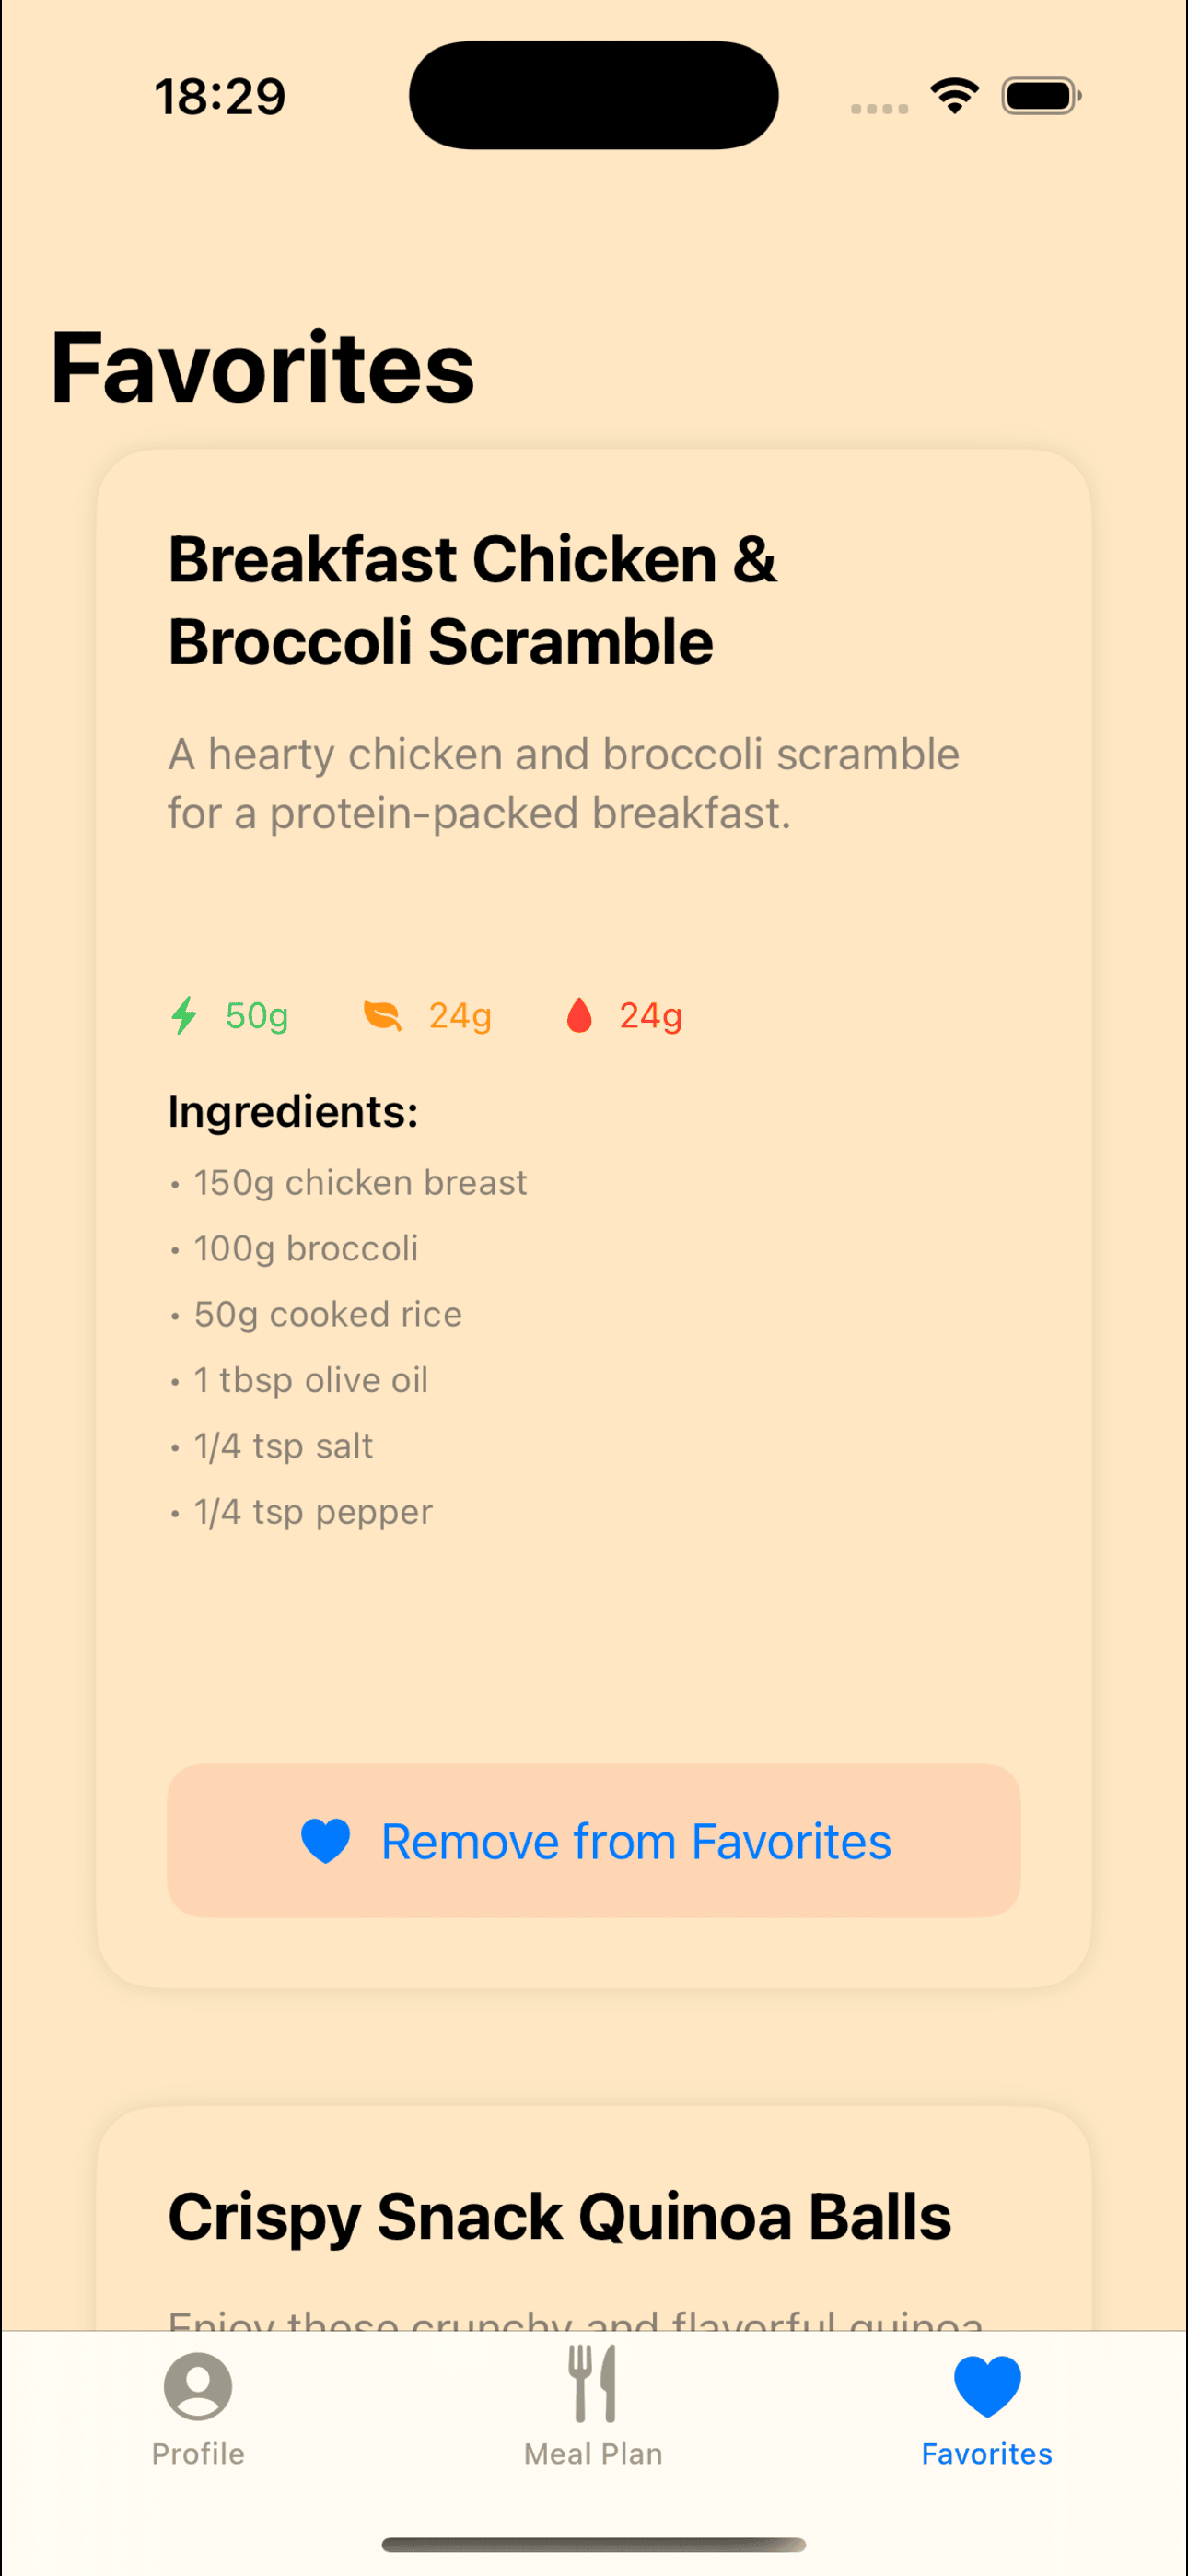Screen dimensions: 1188x2576
Task: Tap the Wi-Fi status icon
Action: click(x=954, y=96)
